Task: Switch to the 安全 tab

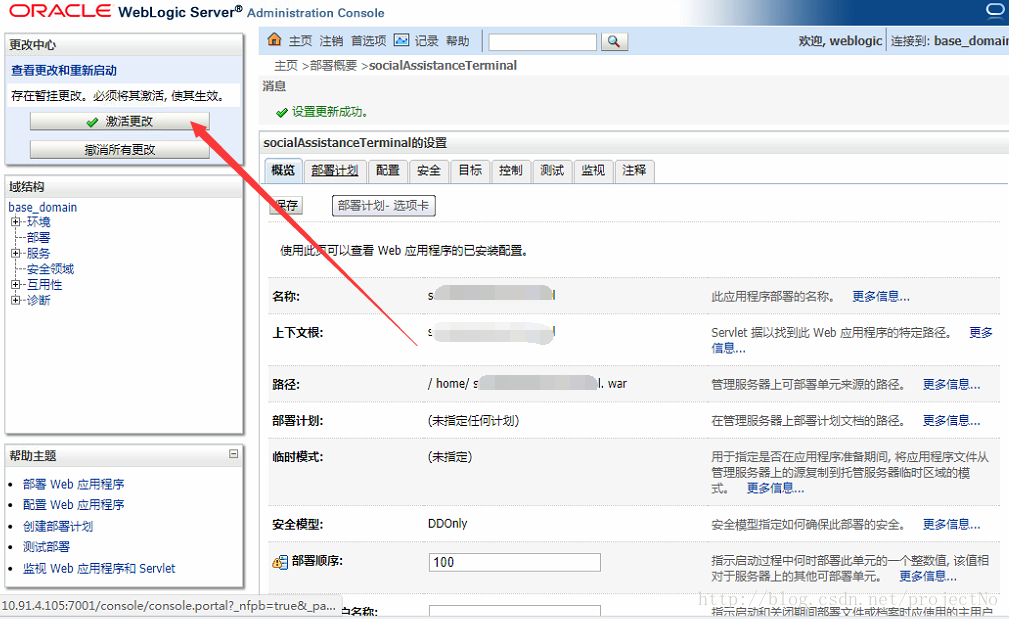Action: pos(429,171)
